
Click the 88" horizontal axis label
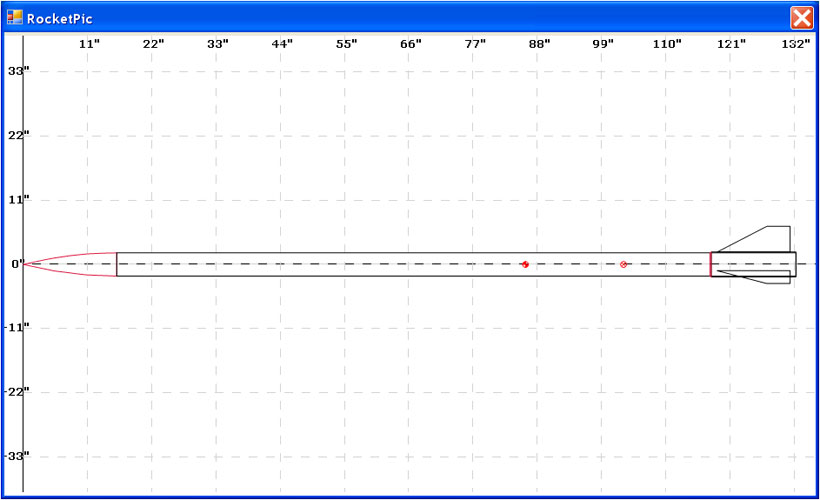pos(539,44)
